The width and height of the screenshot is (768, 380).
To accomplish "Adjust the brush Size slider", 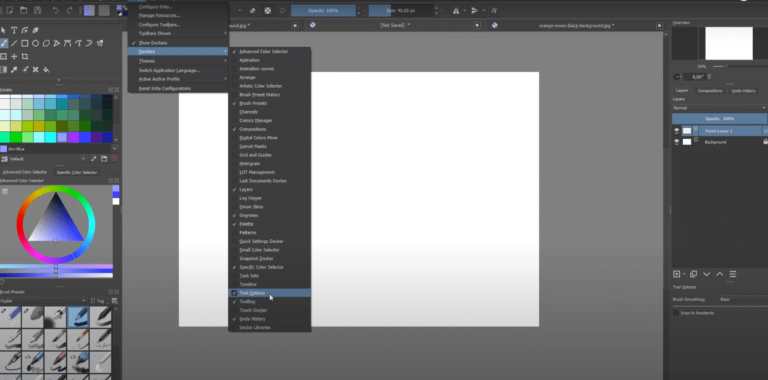I will (x=401, y=10).
